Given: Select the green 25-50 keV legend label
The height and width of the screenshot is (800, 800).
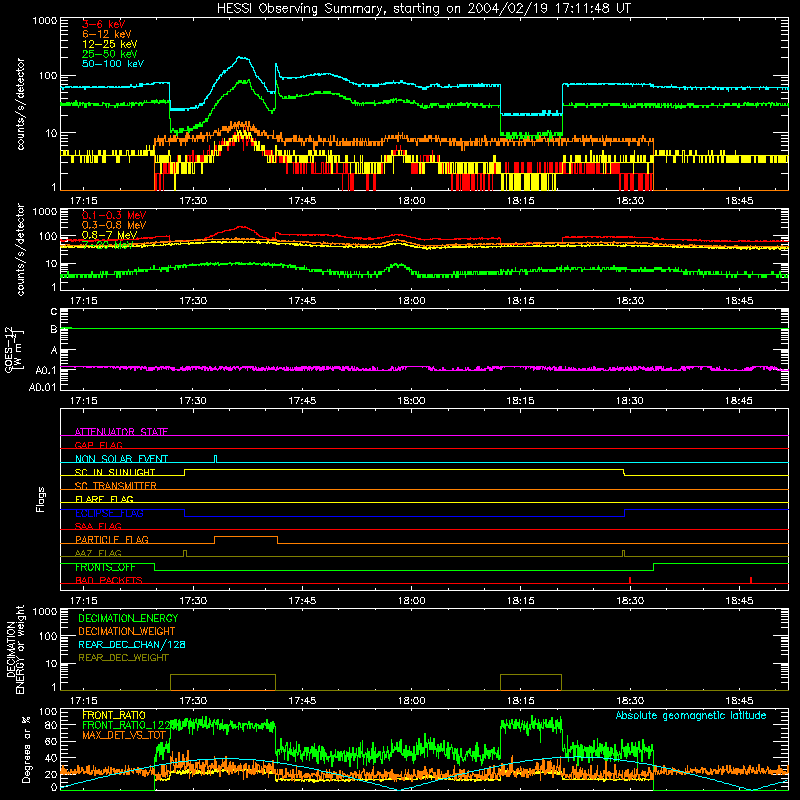Looking at the screenshot, I should (x=110, y=54).
